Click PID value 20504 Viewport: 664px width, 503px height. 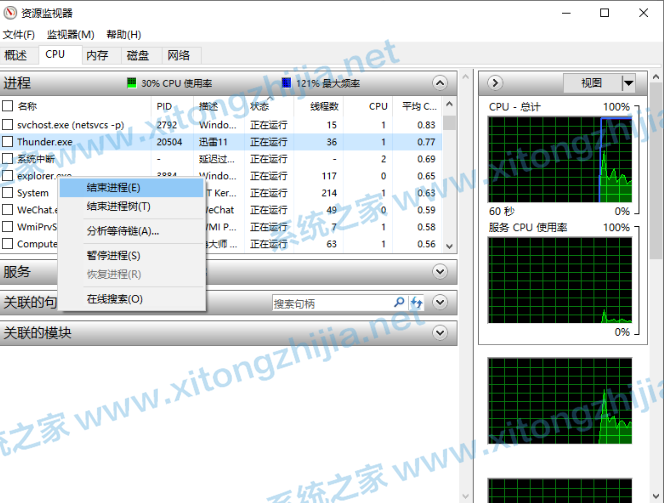[x=169, y=142]
